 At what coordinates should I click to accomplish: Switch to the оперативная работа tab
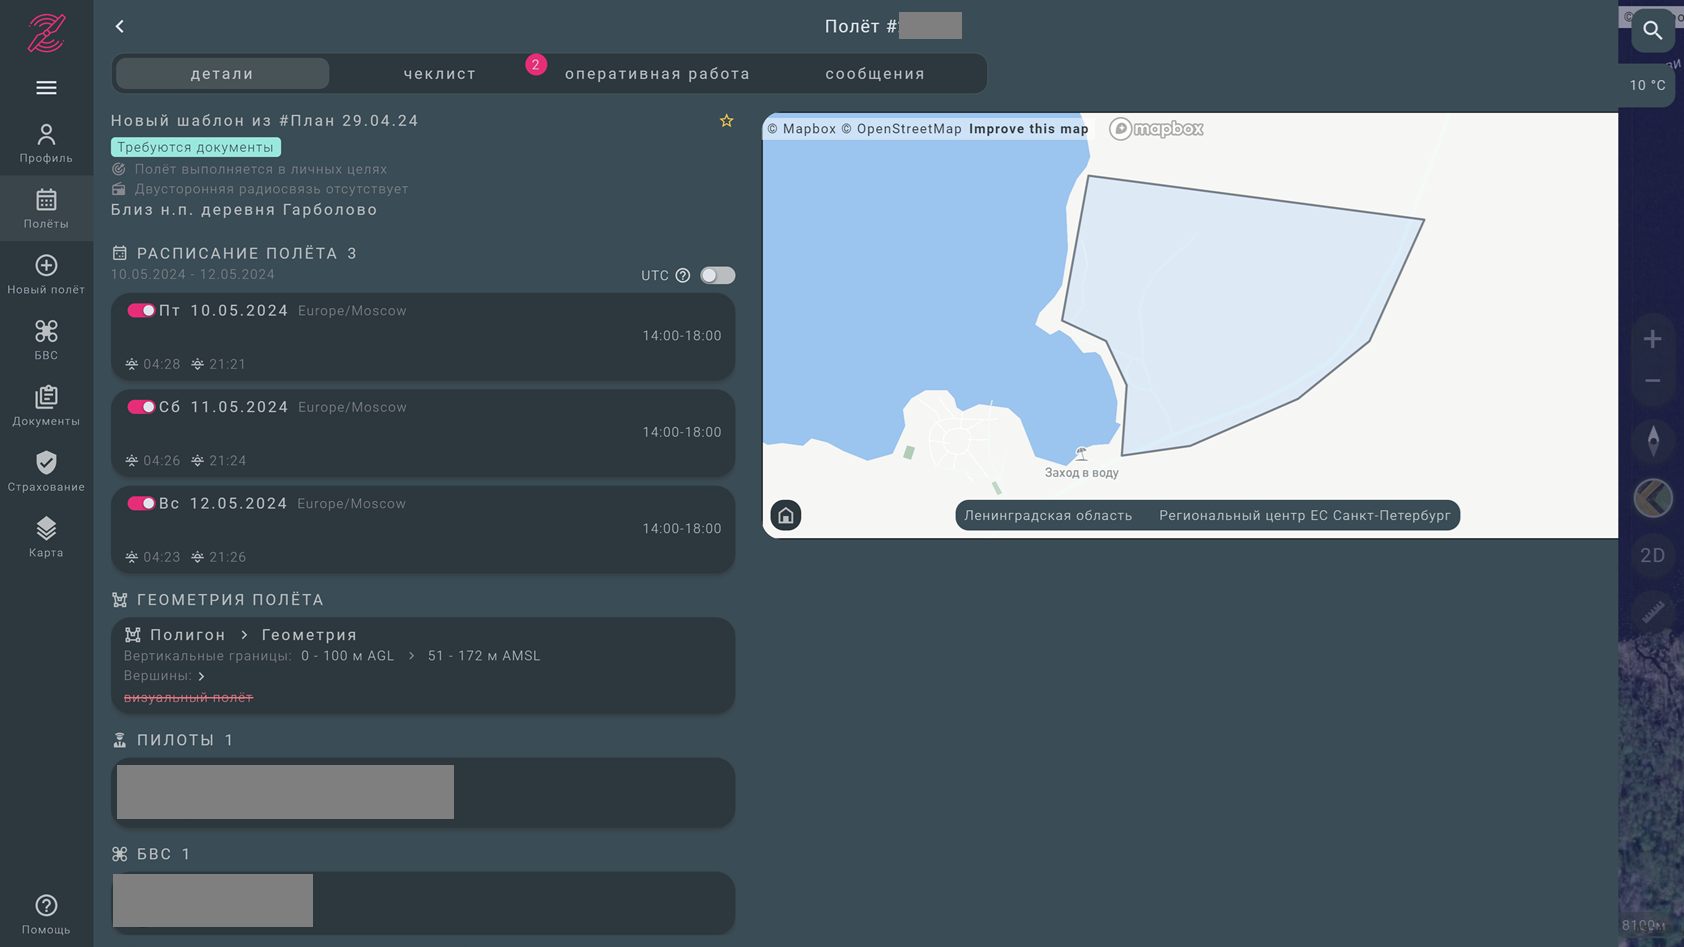[658, 74]
